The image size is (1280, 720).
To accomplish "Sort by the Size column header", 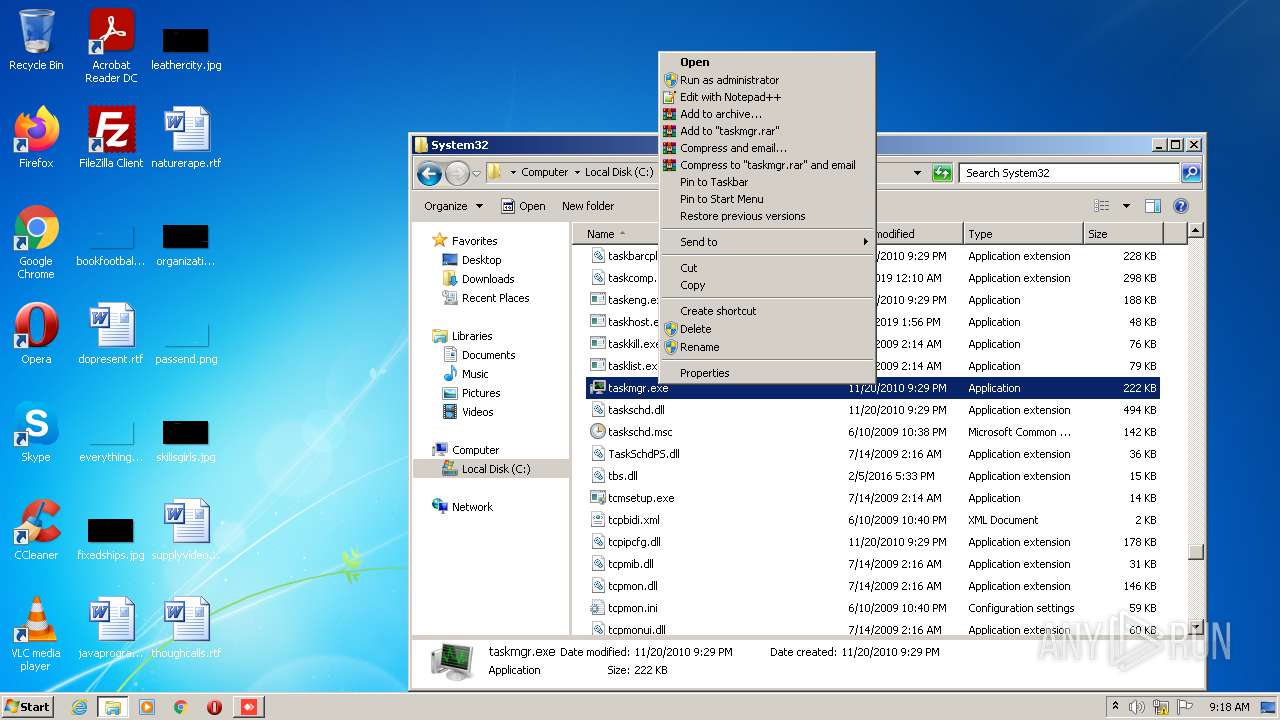I will coord(1124,234).
